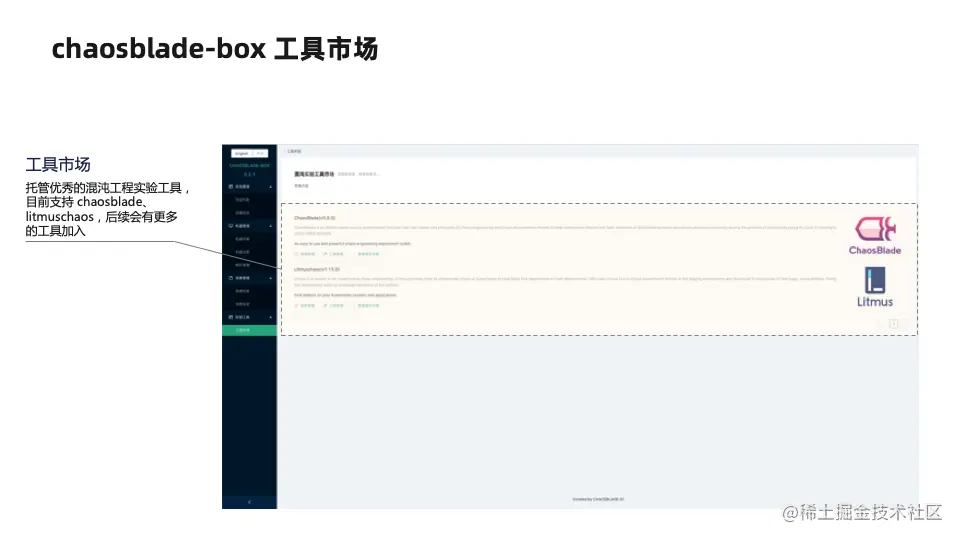Select the highlighted green 工具市场 menu item
The image size is (960, 540).
[x=249, y=330]
